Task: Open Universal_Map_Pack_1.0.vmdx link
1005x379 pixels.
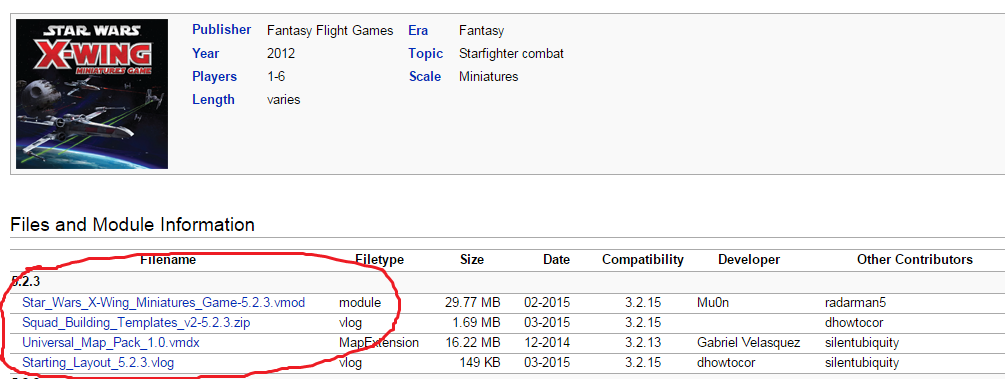Action: (x=111, y=343)
